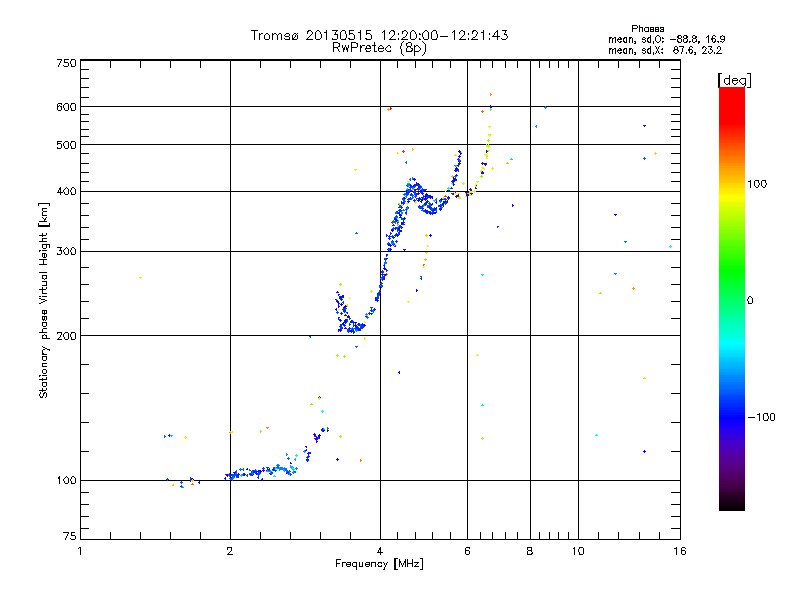Click the x-axis tick label '10'

coord(578,551)
